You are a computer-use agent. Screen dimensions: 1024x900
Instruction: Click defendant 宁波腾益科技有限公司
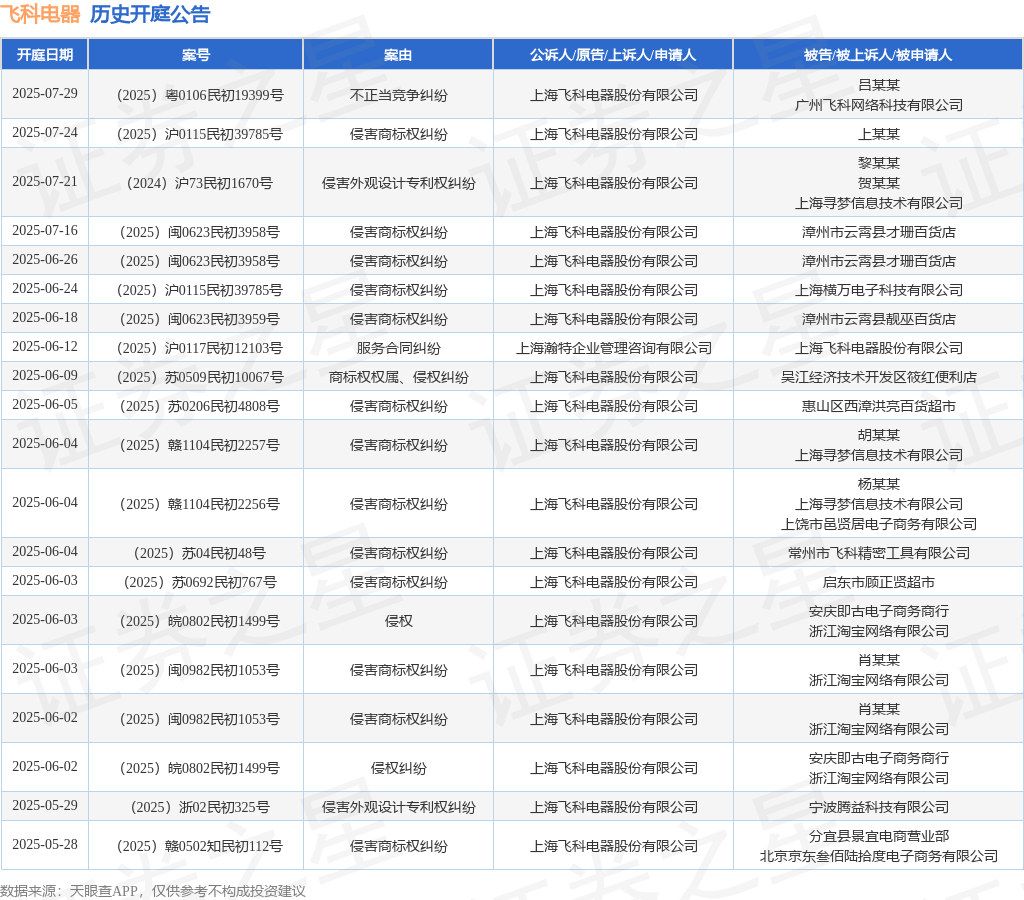click(878, 807)
